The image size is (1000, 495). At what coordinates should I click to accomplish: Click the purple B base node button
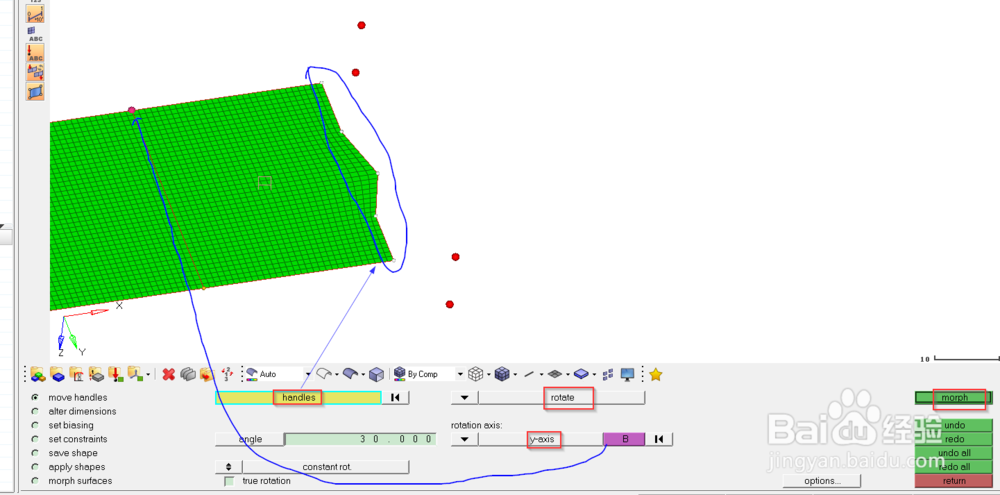tap(624, 439)
